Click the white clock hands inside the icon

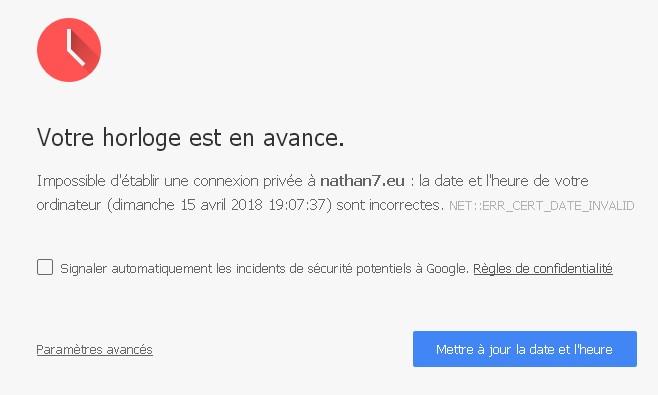[x=76, y=47]
